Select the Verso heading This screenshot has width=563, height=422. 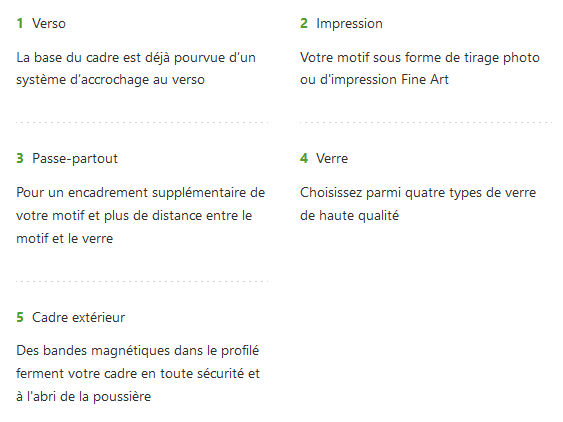click(49, 24)
